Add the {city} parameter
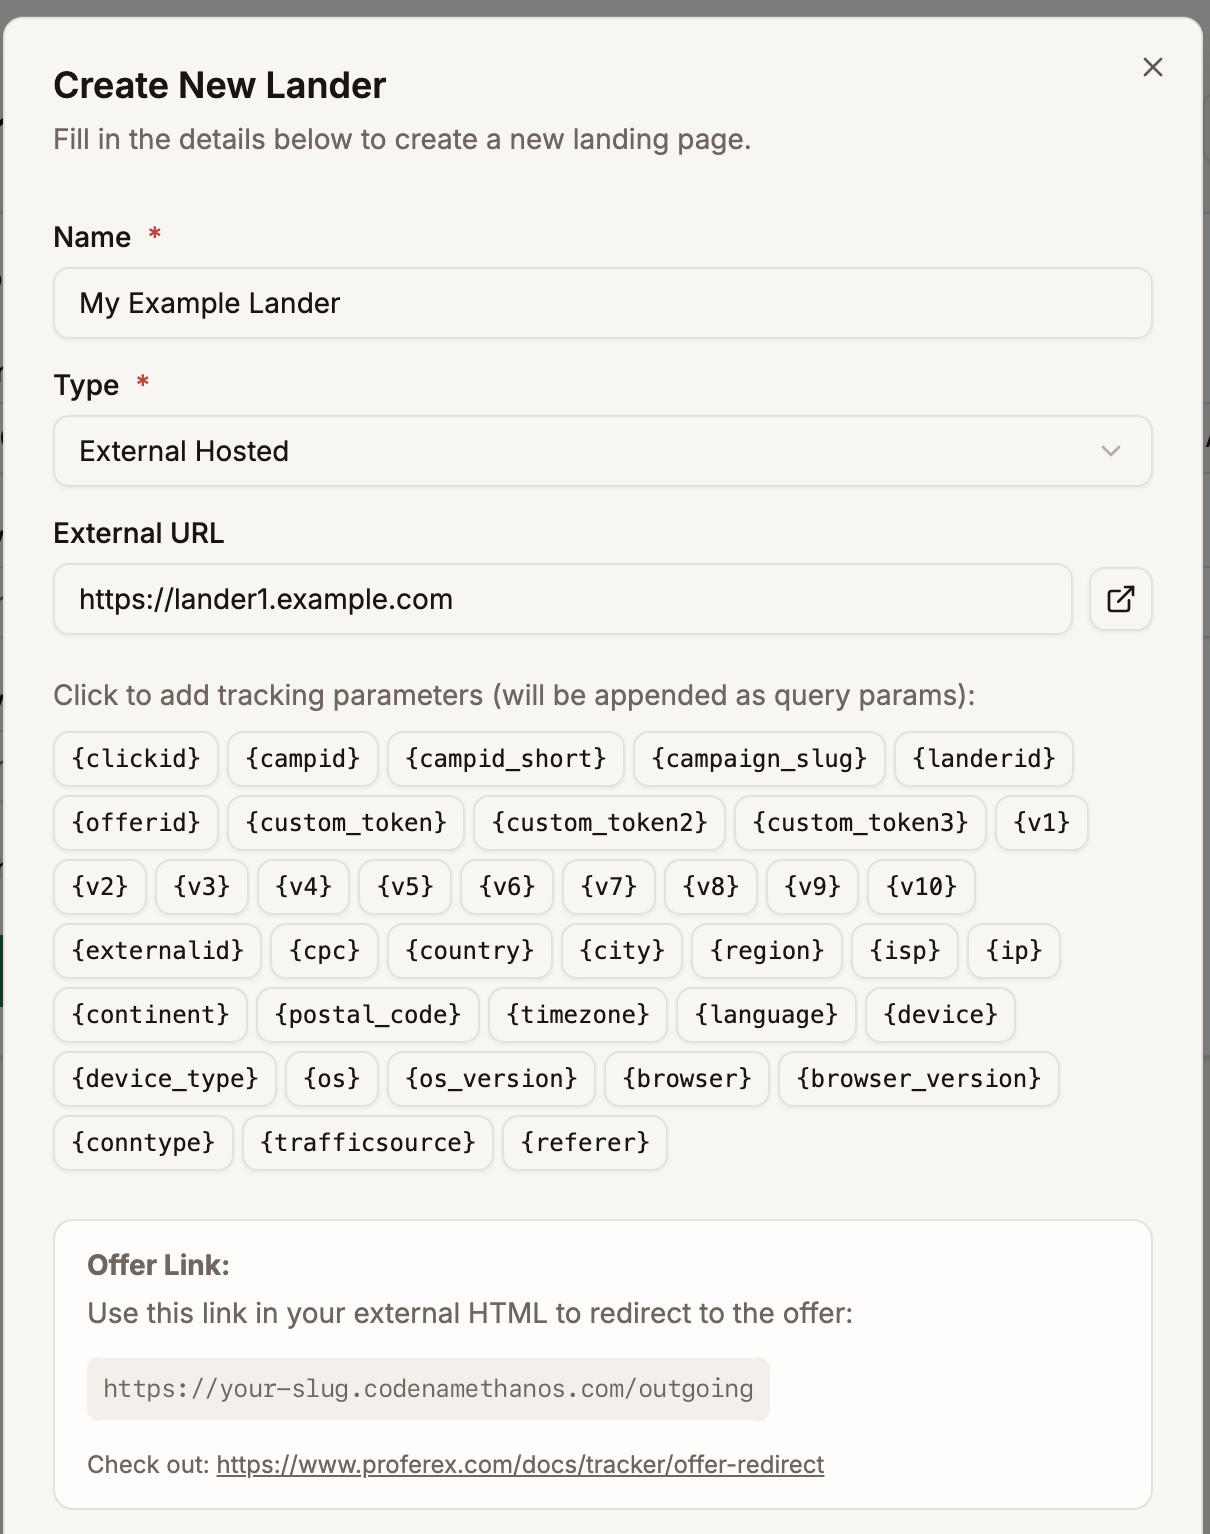The height and width of the screenshot is (1534, 1210). tap(622, 950)
